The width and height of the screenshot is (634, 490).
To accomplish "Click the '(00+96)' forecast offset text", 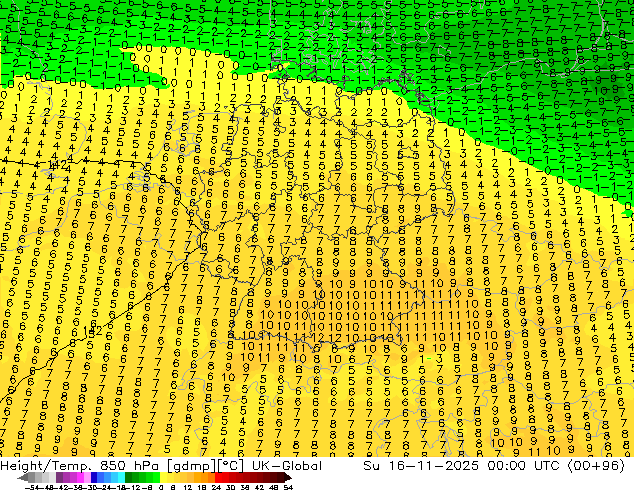I will pos(596,466).
